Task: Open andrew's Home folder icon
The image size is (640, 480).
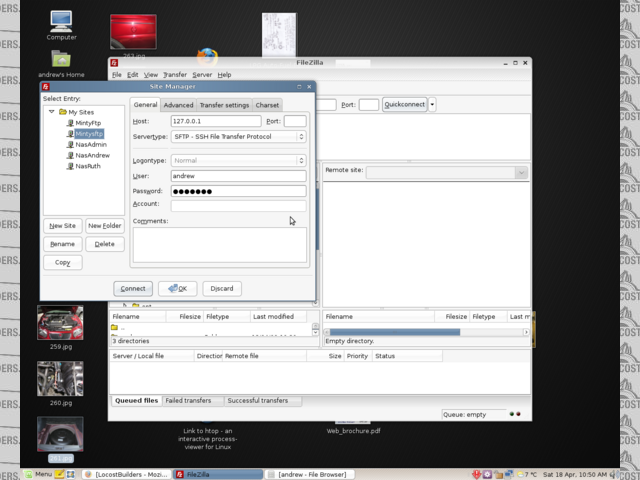Action: point(61,59)
